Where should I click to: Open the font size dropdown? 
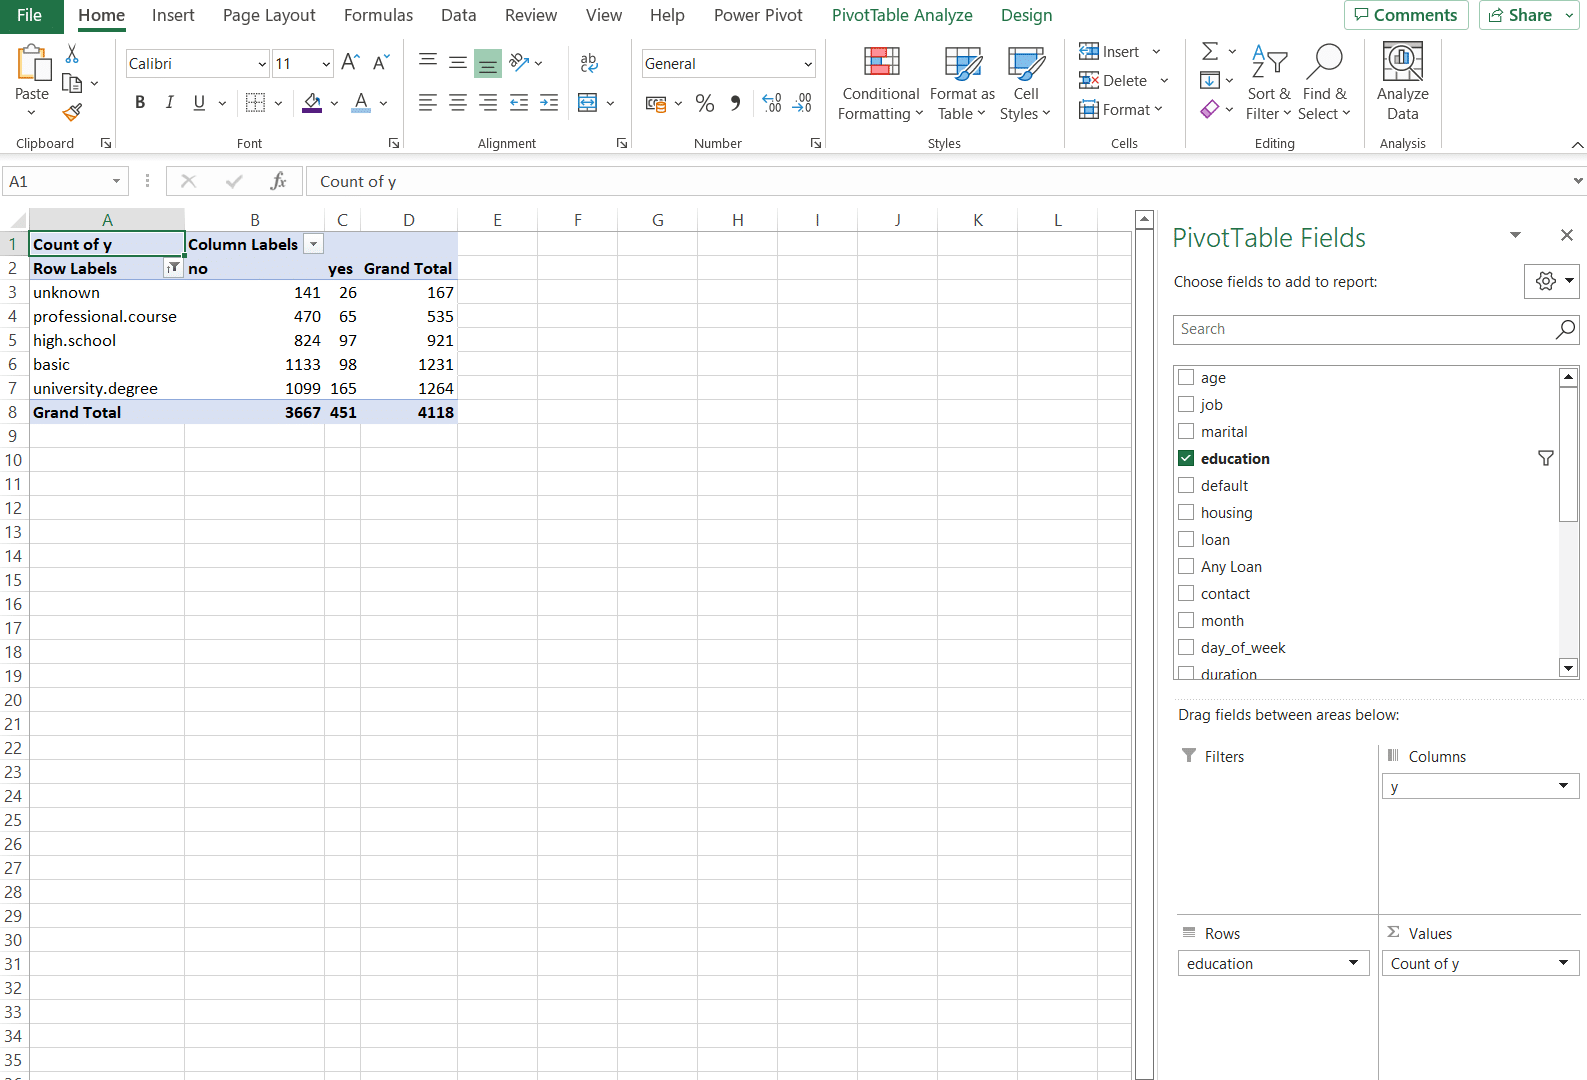point(326,64)
